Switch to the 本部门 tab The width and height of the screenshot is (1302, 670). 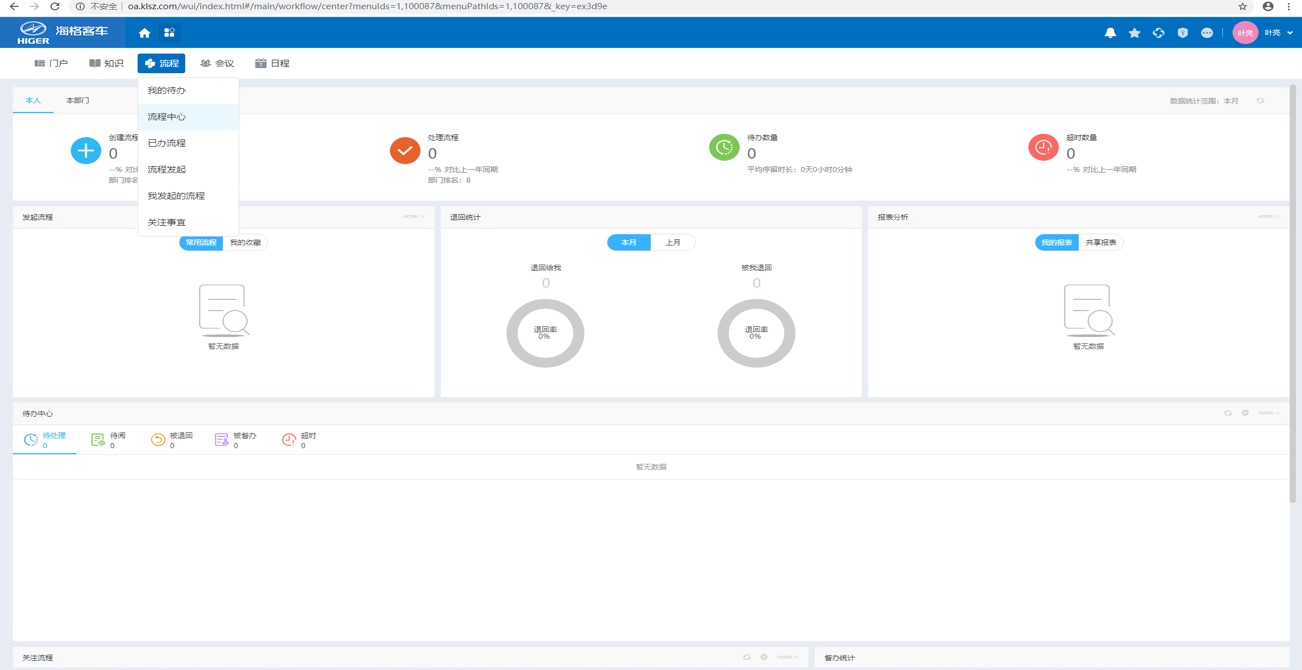[x=77, y=101]
